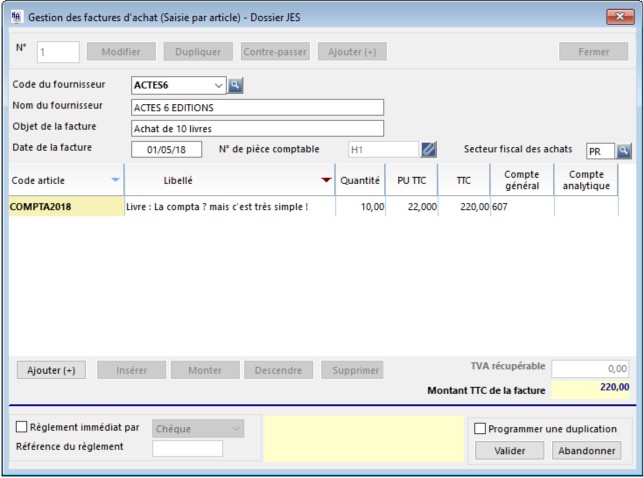Screen dimensions: 643x478
Task: Select the COMPTA2018 article code cell
Action: [66, 206]
